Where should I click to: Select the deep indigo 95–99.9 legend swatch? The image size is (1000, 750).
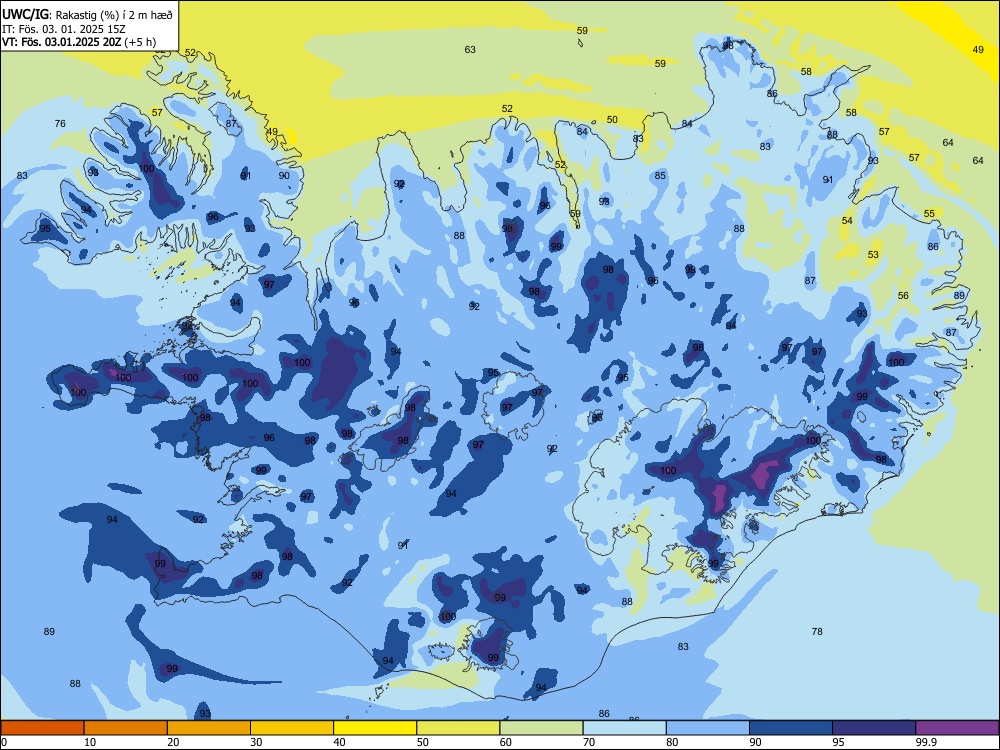(x=874, y=728)
